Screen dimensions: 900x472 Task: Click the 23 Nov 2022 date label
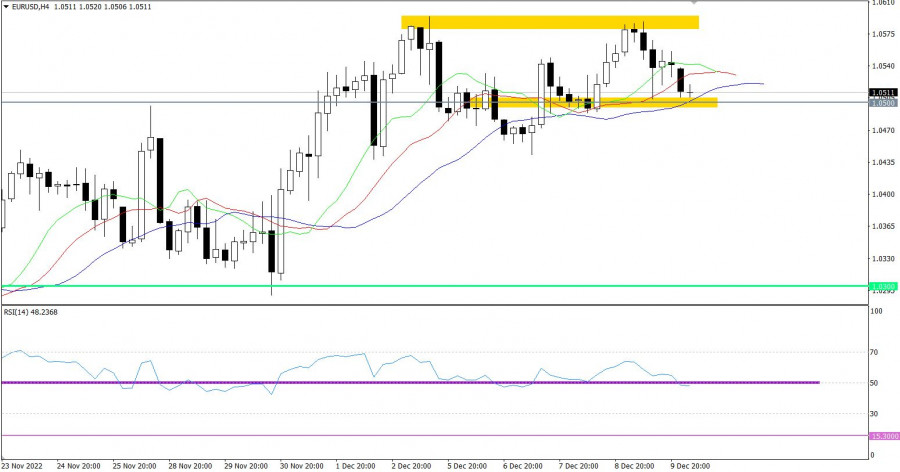coord(23,465)
